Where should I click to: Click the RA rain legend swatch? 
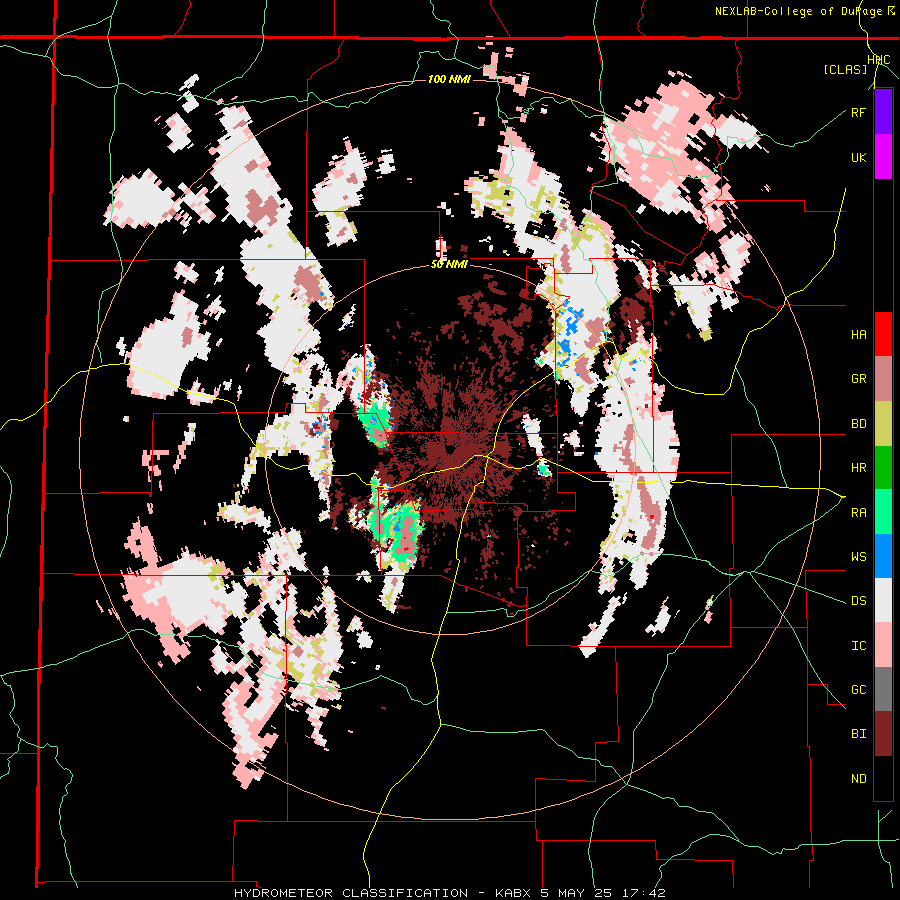pos(883,512)
